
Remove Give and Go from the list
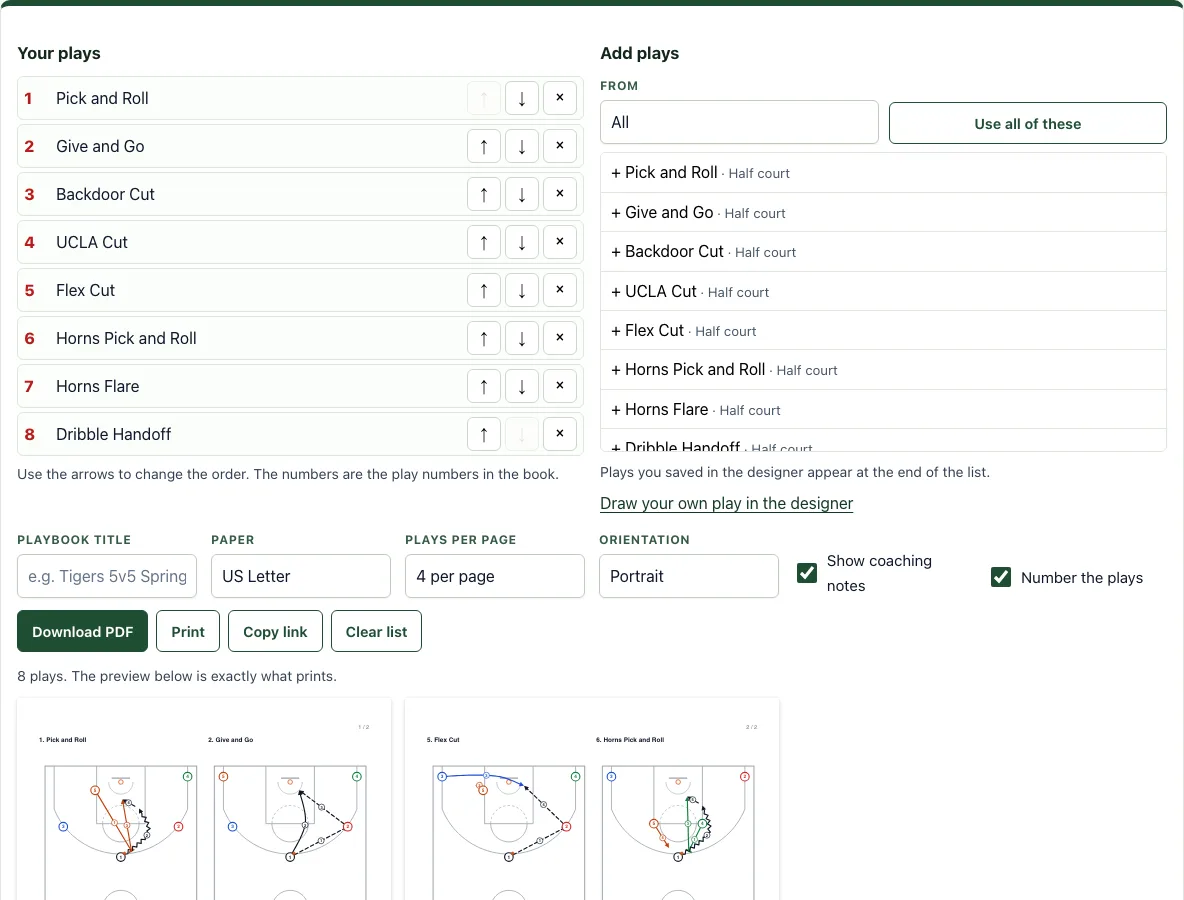tap(560, 146)
